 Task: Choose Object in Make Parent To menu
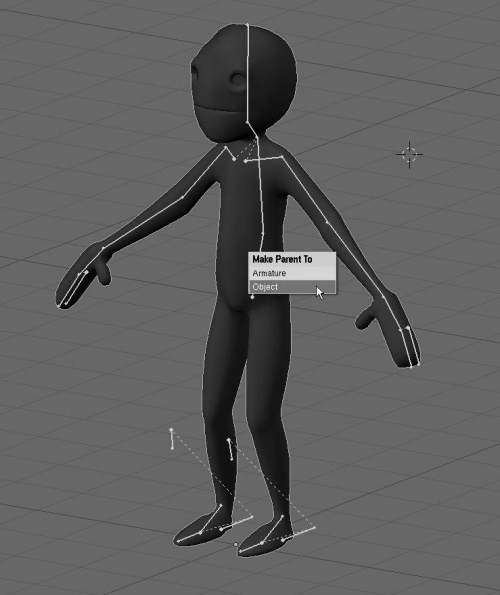pyautogui.click(x=292, y=287)
